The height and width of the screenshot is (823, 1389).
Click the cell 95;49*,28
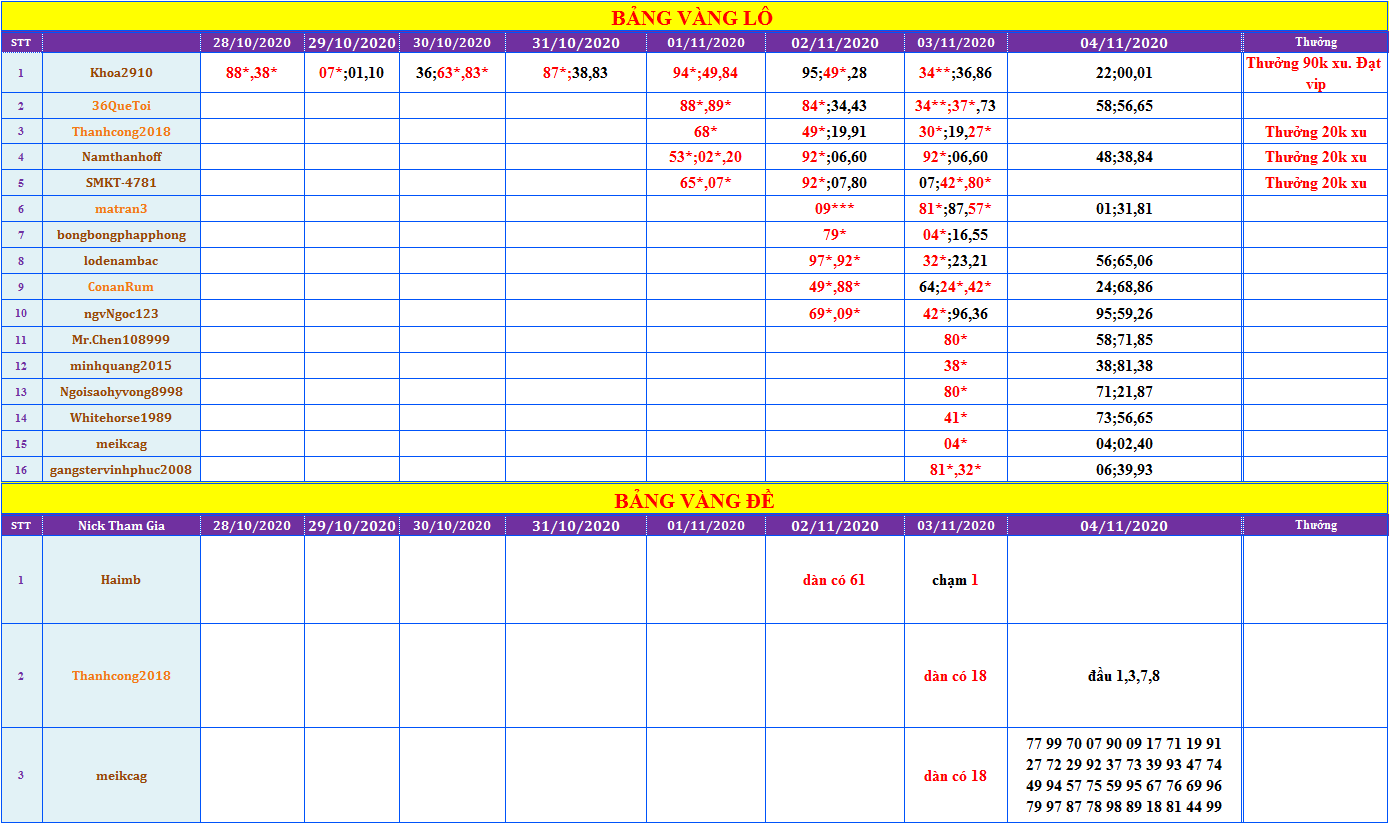tap(835, 72)
